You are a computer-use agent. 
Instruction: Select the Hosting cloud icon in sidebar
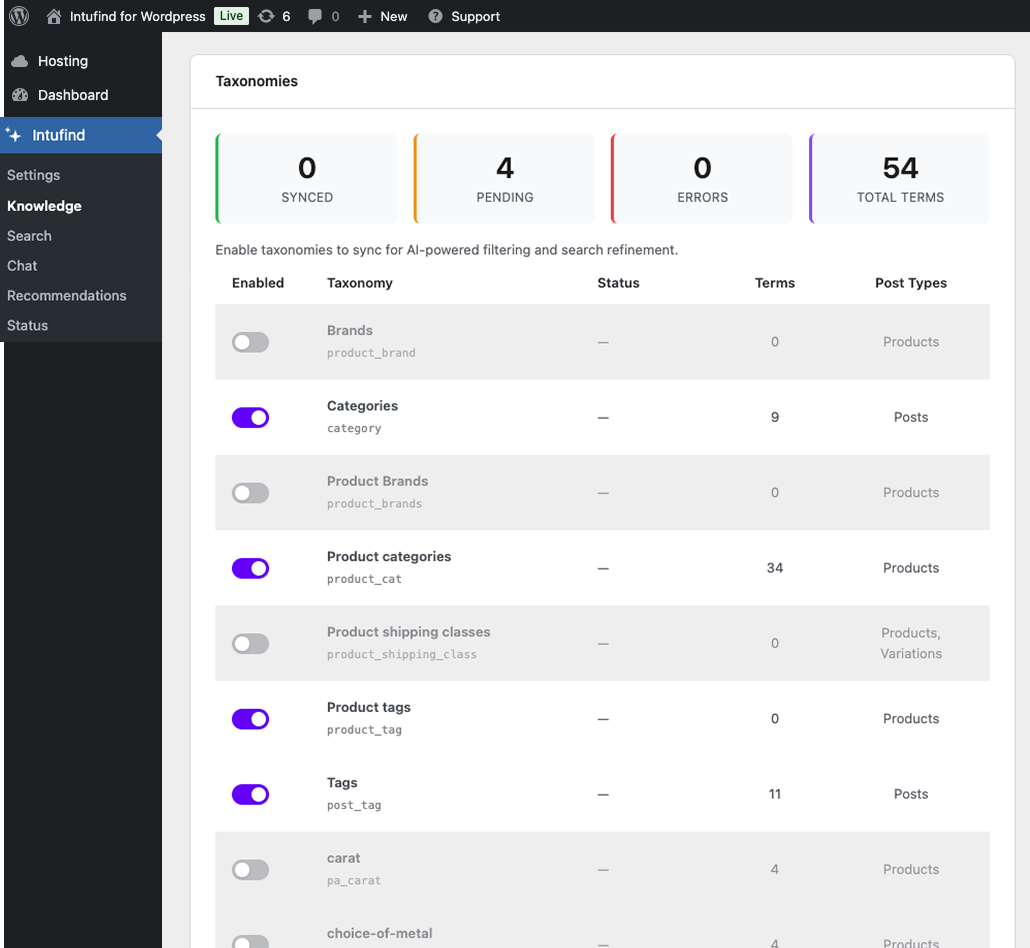tap(18, 60)
